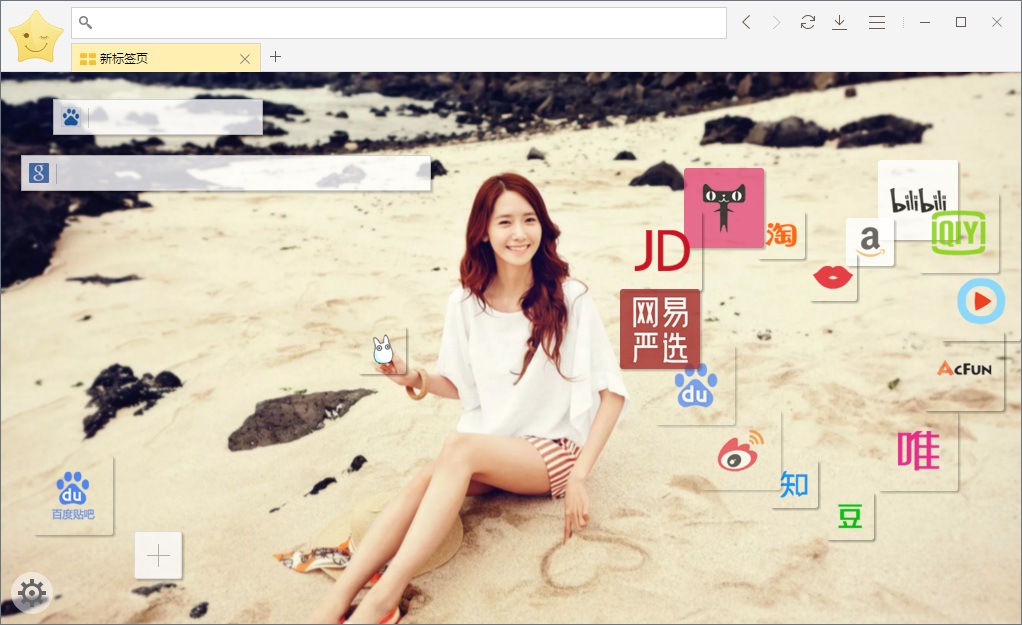
Task: Open the downloads arrow icon
Action: click(x=840, y=23)
